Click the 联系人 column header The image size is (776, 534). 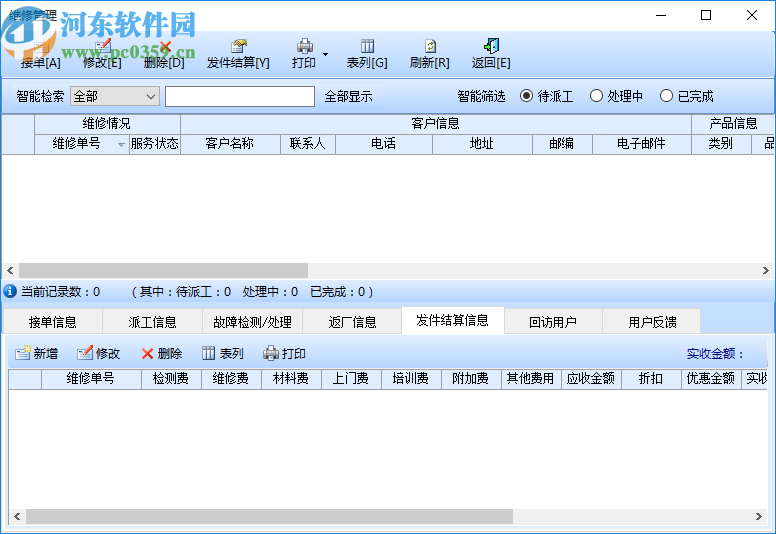pos(307,144)
